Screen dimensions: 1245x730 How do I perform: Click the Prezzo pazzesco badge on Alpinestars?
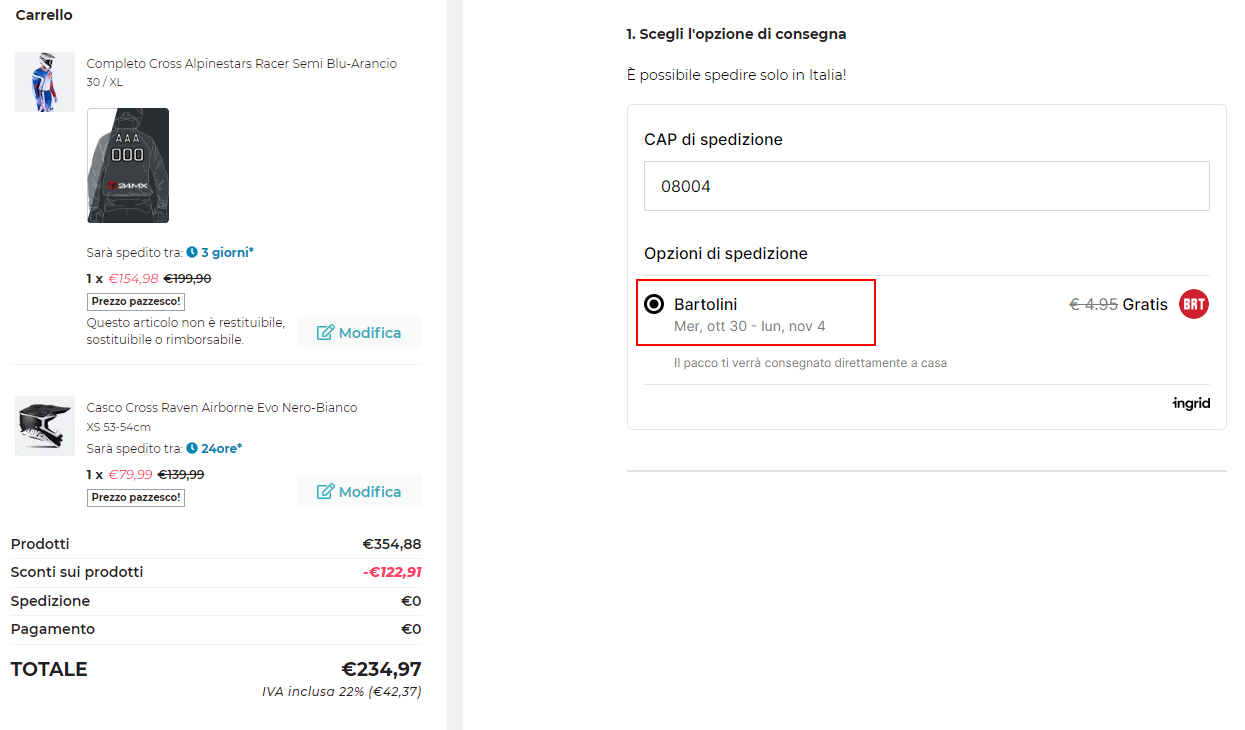[x=136, y=301]
